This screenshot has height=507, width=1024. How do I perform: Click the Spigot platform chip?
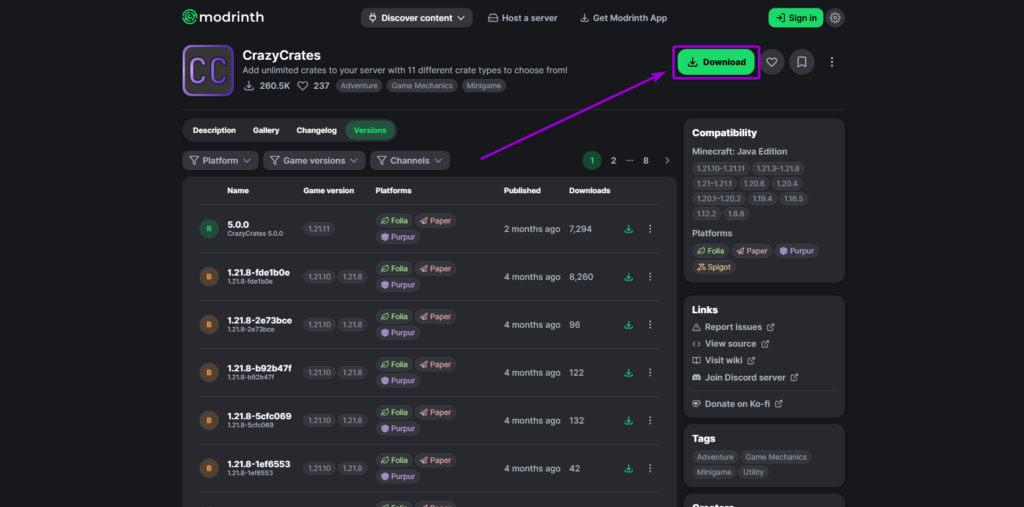click(x=713, y=267)
